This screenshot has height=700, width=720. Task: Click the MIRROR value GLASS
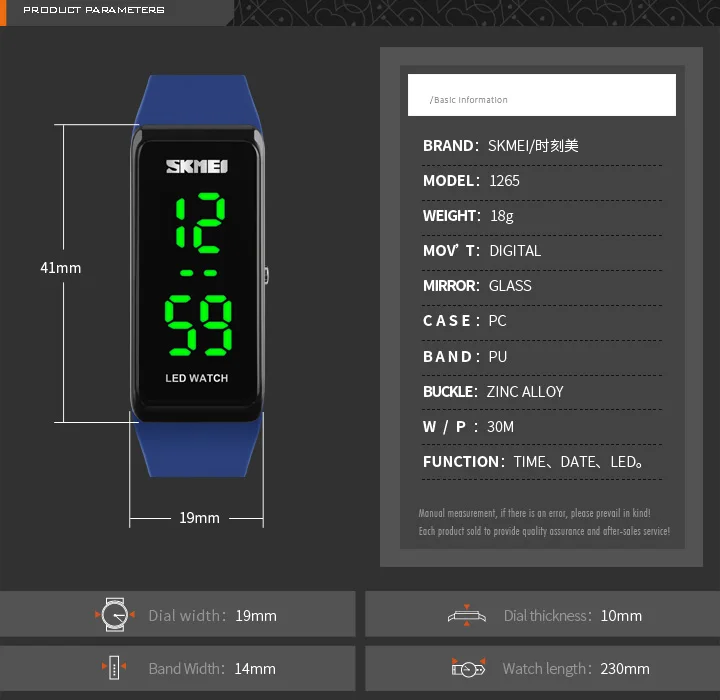510,286
